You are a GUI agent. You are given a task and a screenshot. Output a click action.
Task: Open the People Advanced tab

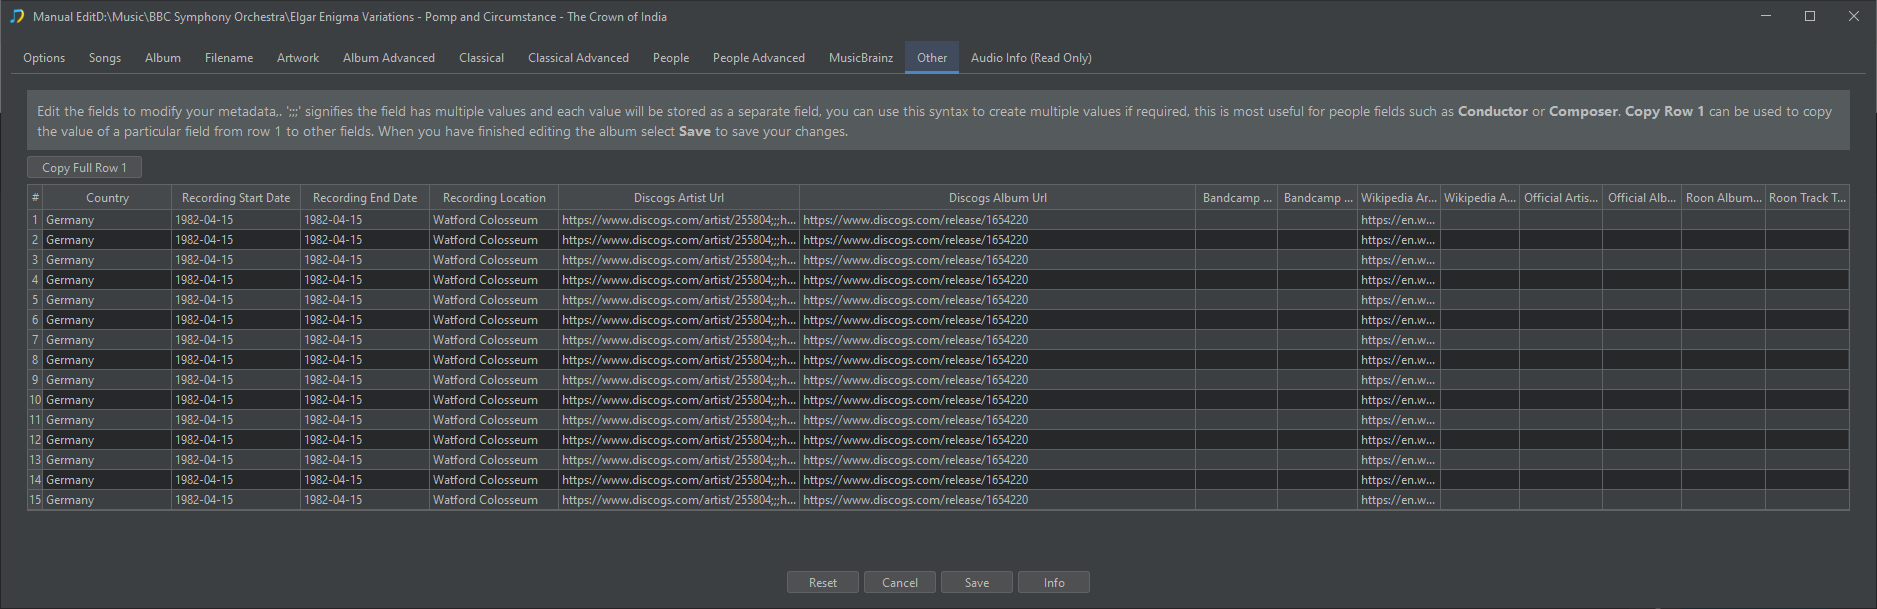coord(759,58)
